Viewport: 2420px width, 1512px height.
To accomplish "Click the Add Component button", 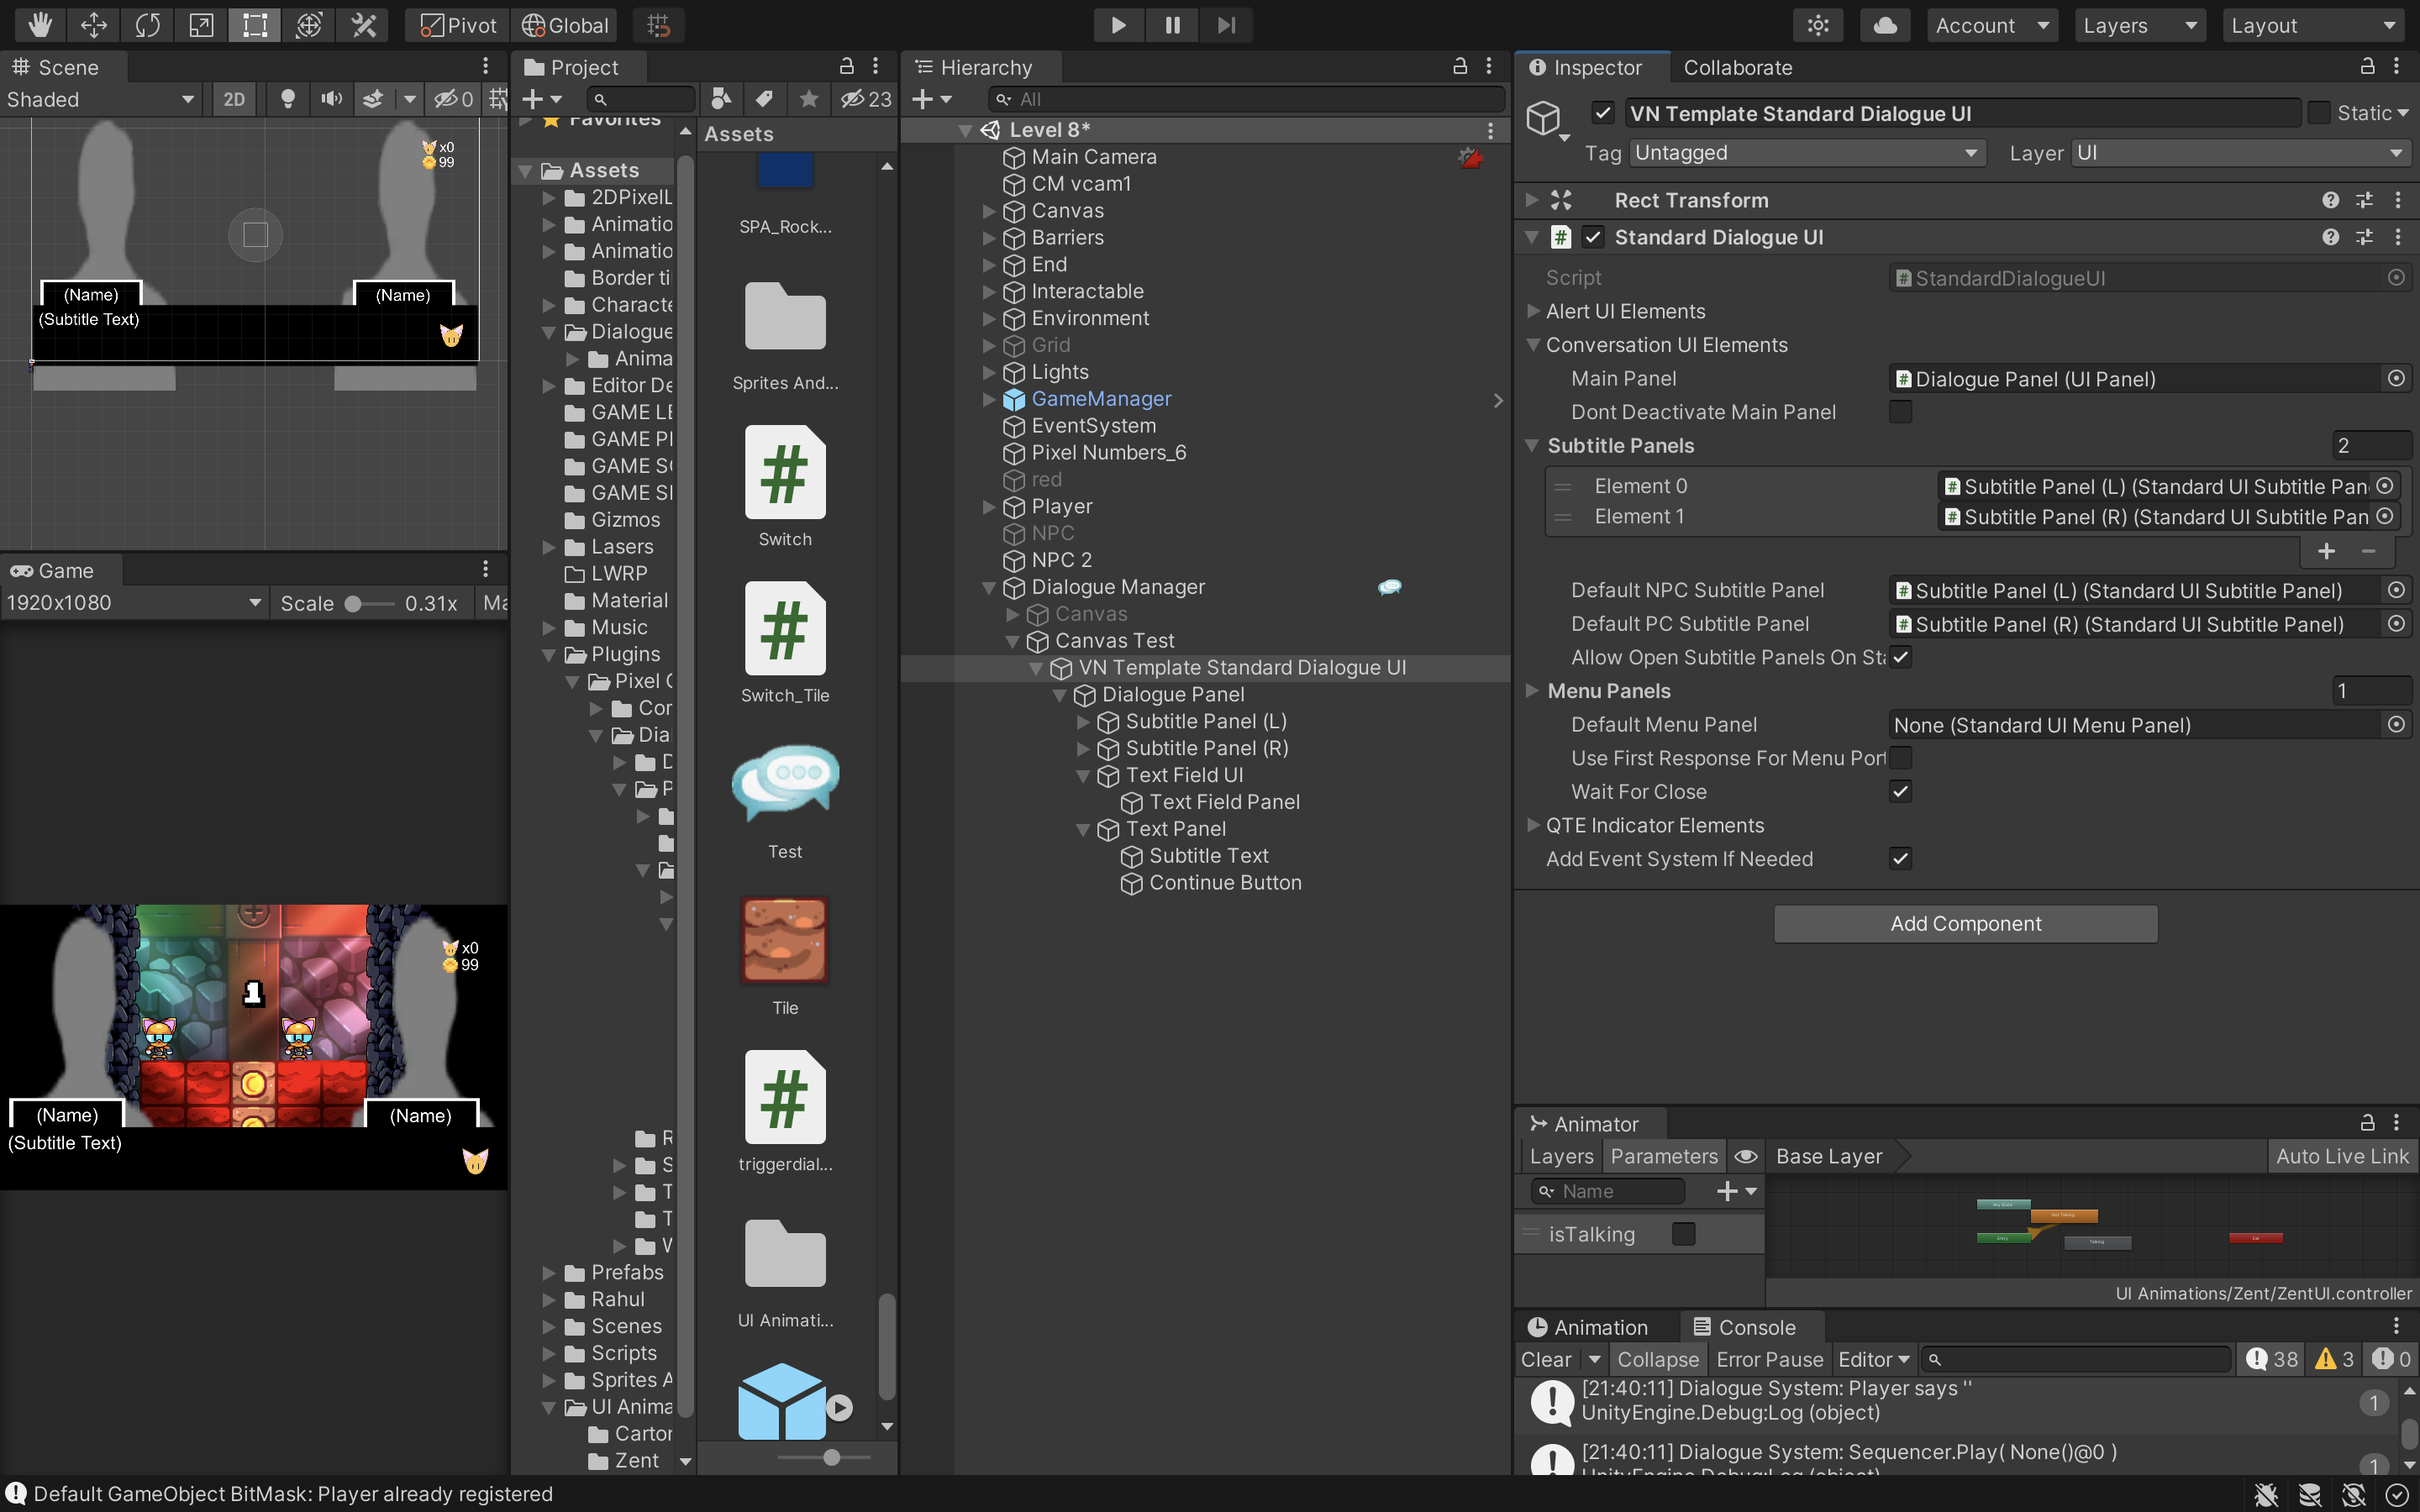I will [1965, 924].
